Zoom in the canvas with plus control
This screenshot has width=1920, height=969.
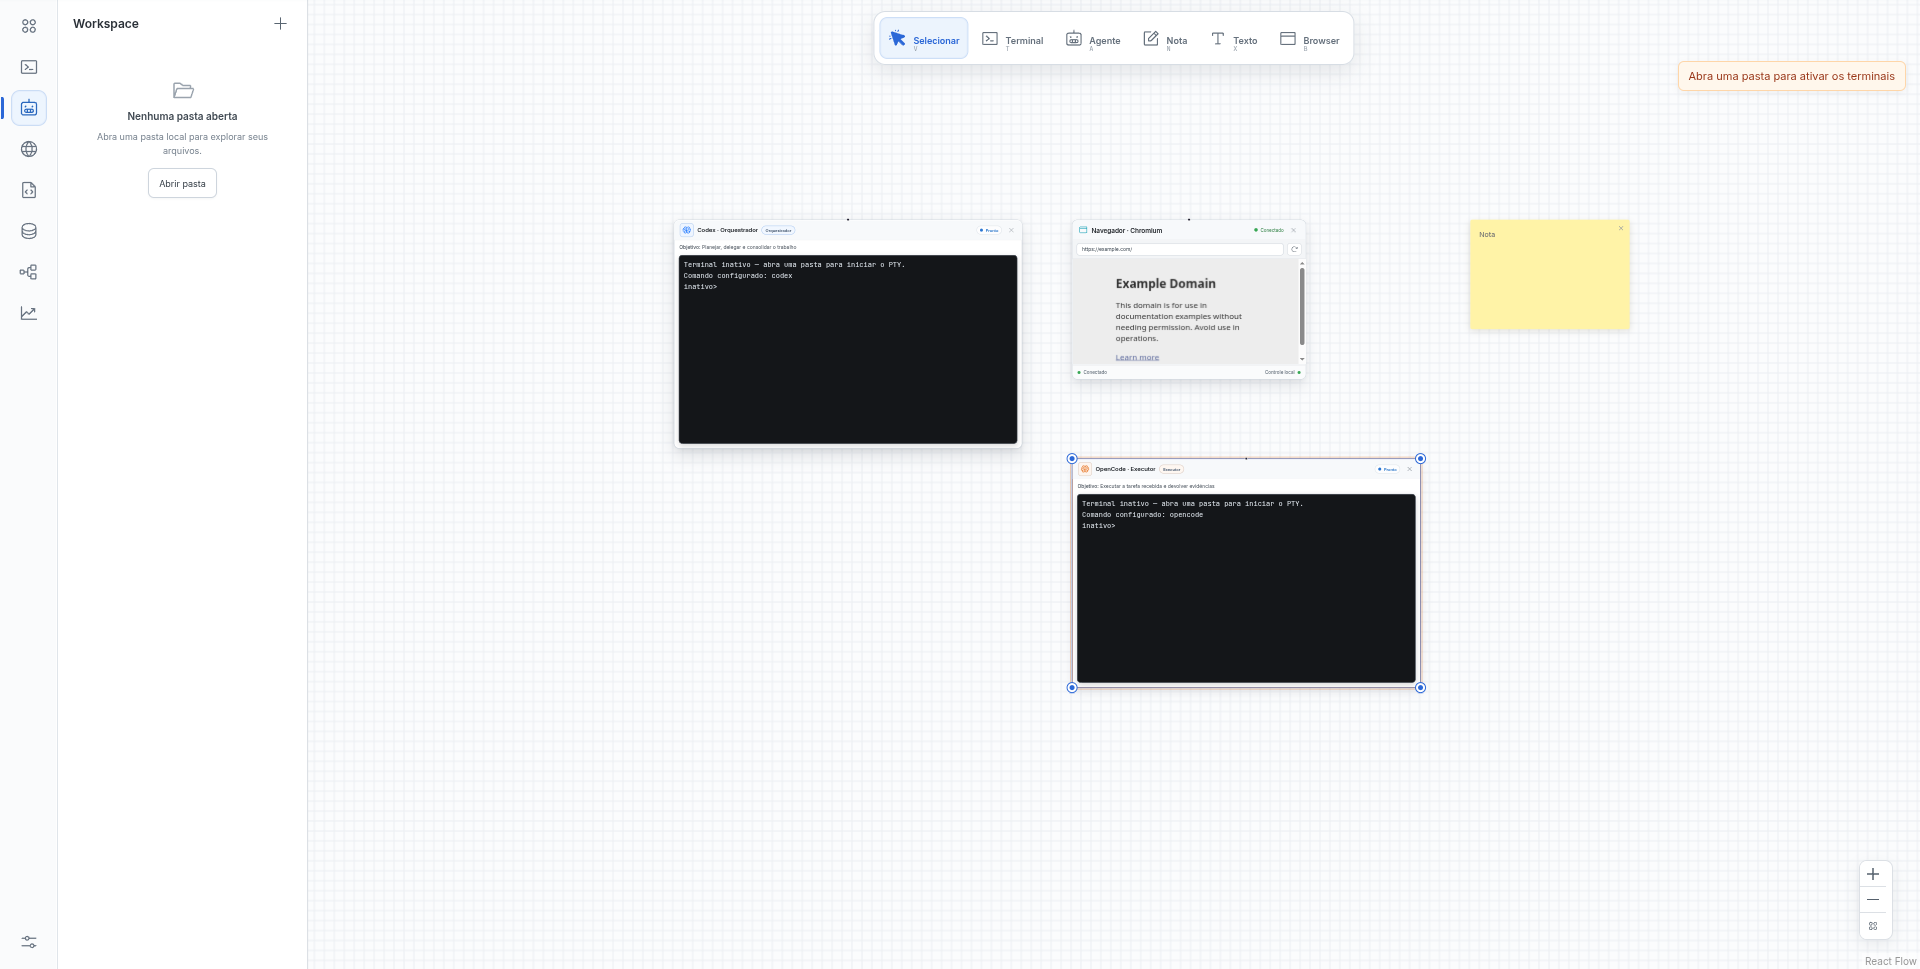[1873, 874]
